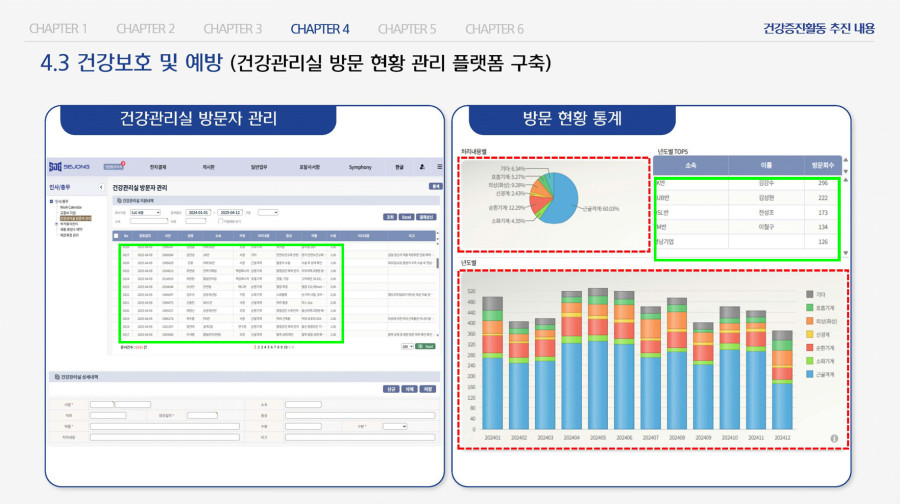900x504 pixels.
Task: Open the rows-per-page dropdown below the table
Action: 407,346
